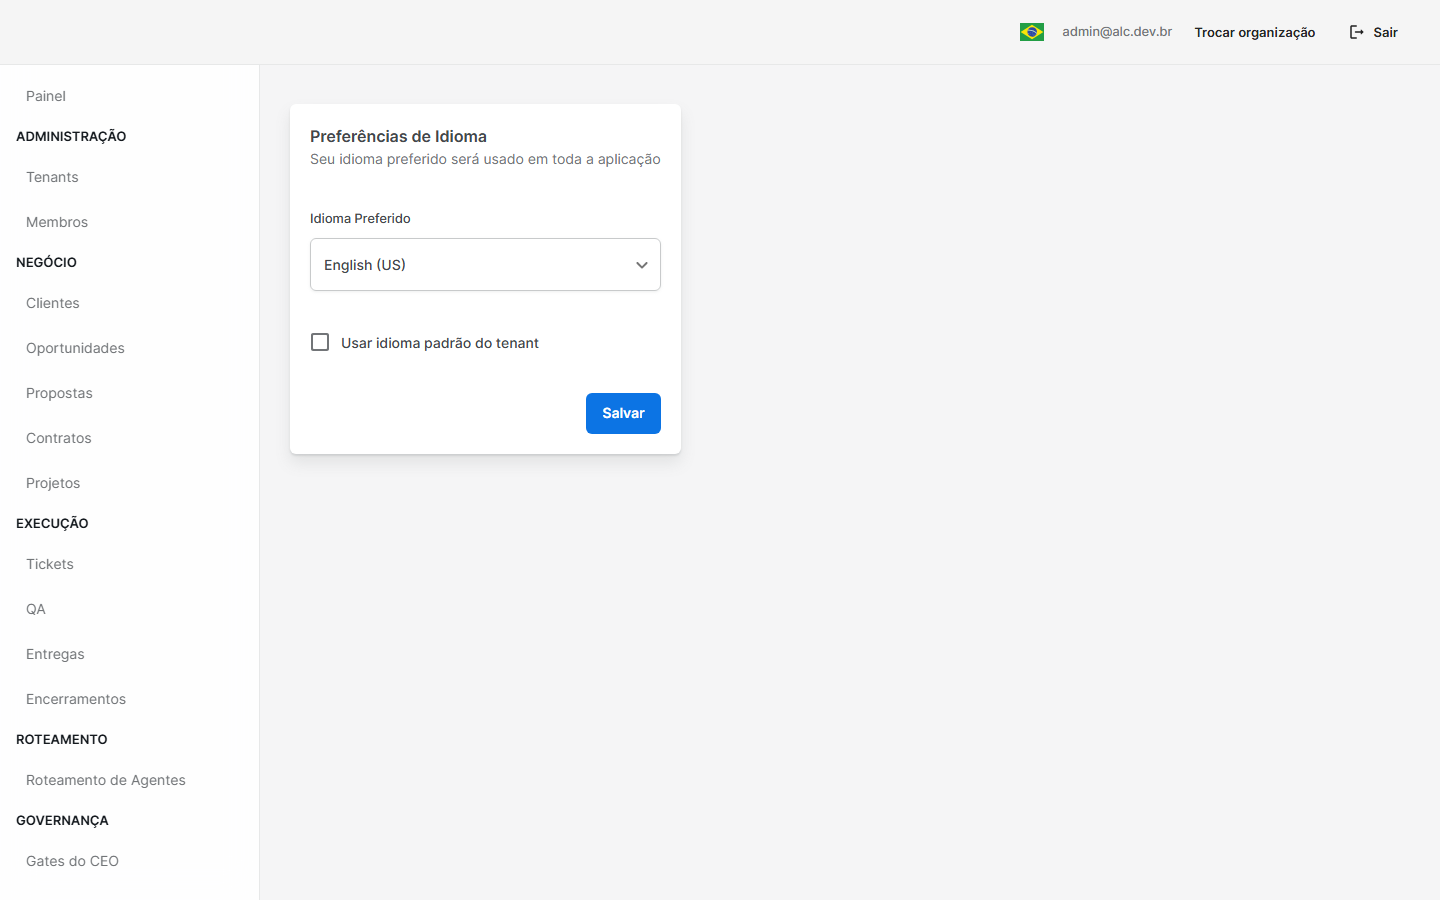Go to Entregas

[55, 654]
